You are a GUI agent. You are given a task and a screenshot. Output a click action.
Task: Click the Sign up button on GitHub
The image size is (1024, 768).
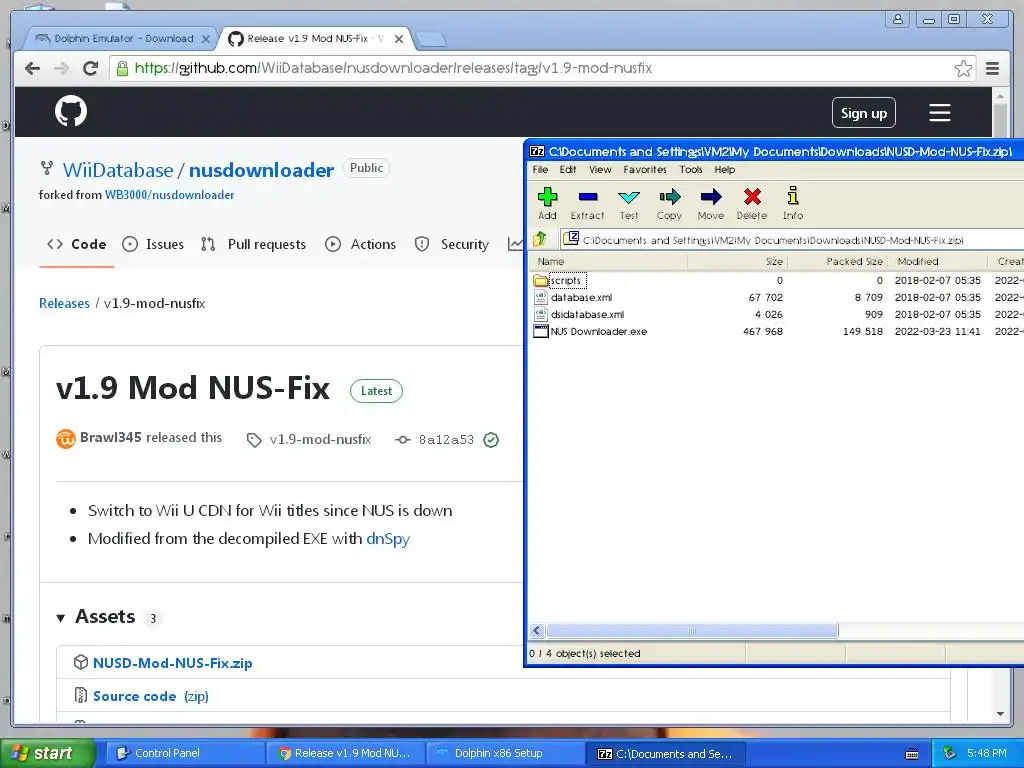coord(863,113)
